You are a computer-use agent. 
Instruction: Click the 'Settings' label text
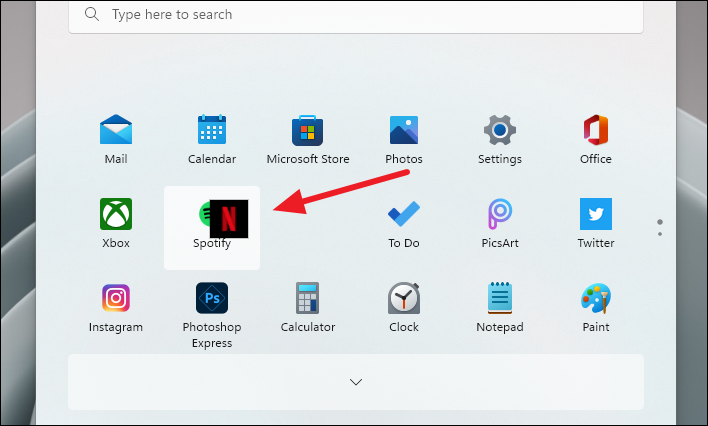pyautogui.click(x=500, y=159)
